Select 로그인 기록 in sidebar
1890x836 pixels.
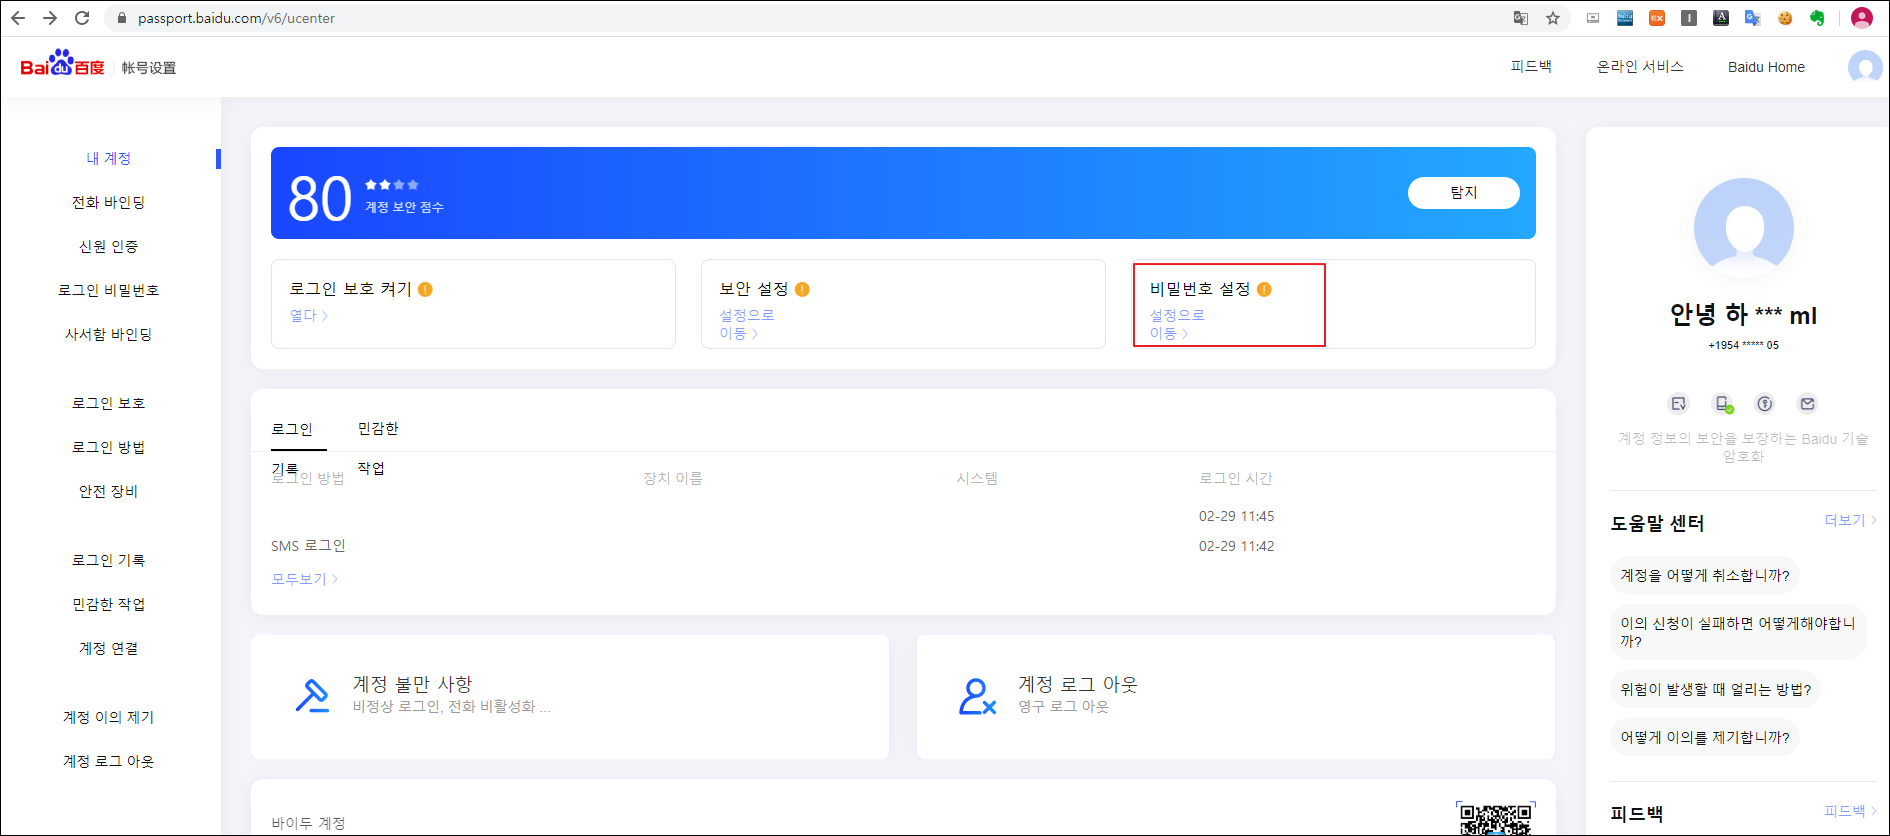point(108,560)
